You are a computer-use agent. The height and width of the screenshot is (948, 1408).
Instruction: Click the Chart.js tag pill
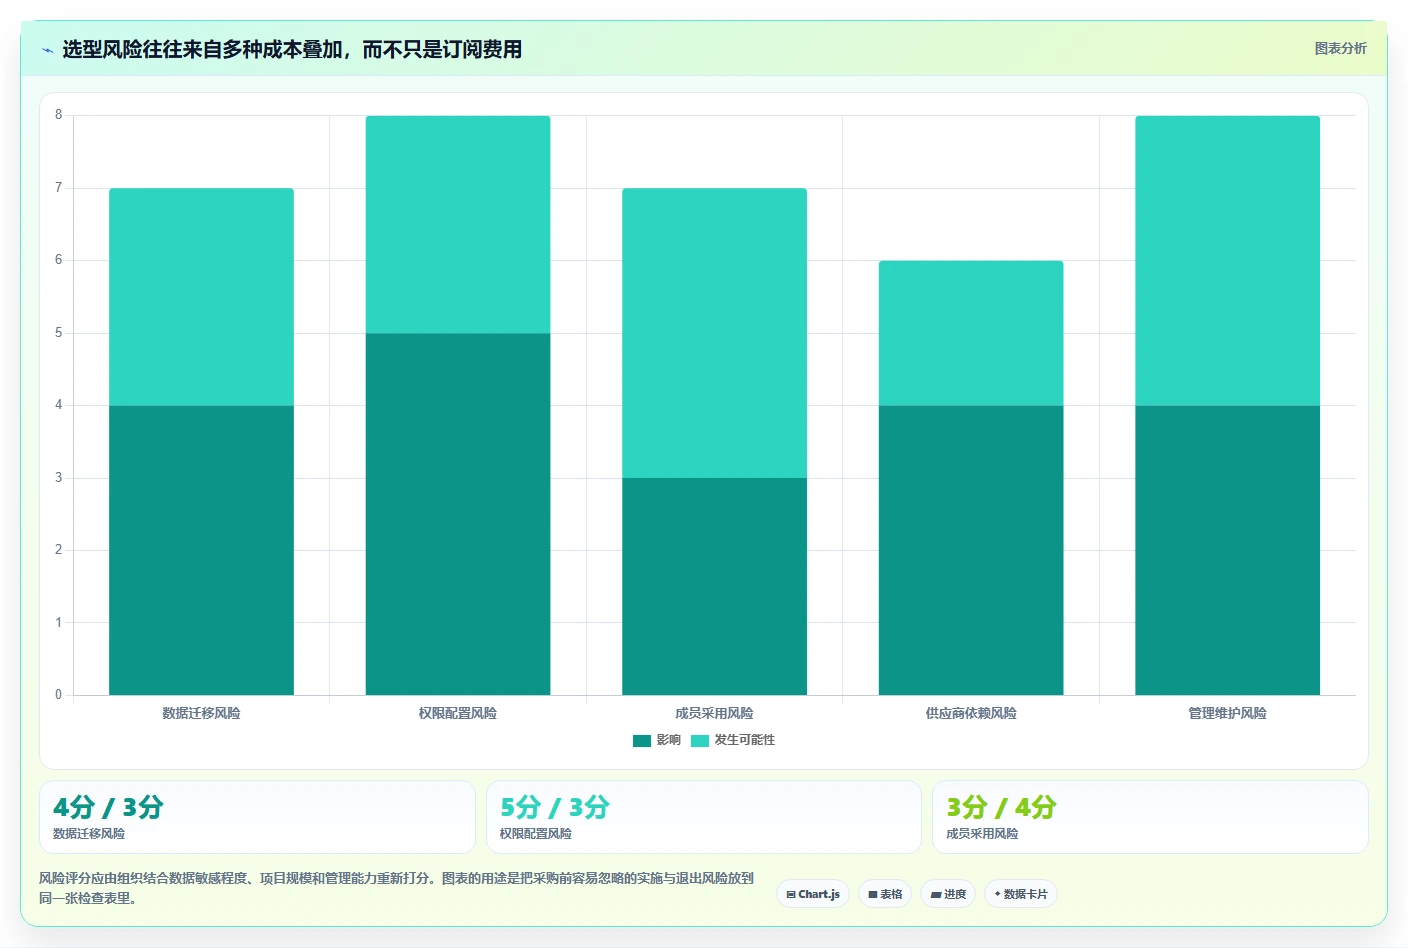[813, 894]
